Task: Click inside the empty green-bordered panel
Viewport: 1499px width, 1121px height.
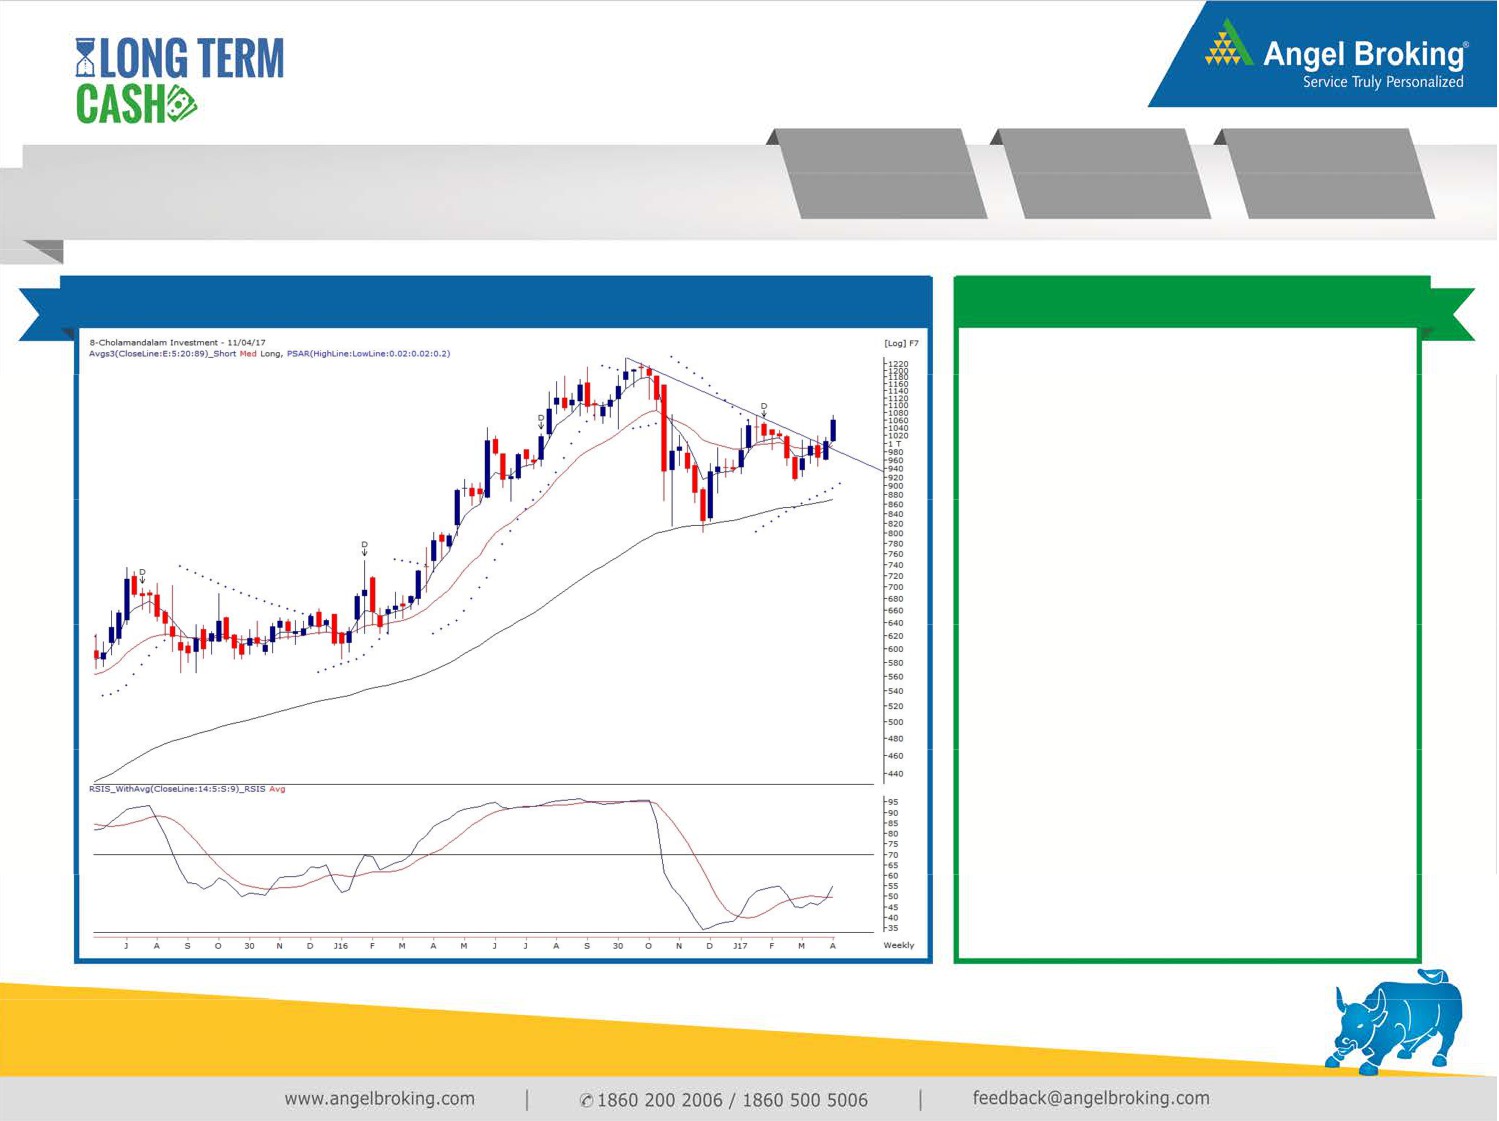Action: [x=1188, y=640]
